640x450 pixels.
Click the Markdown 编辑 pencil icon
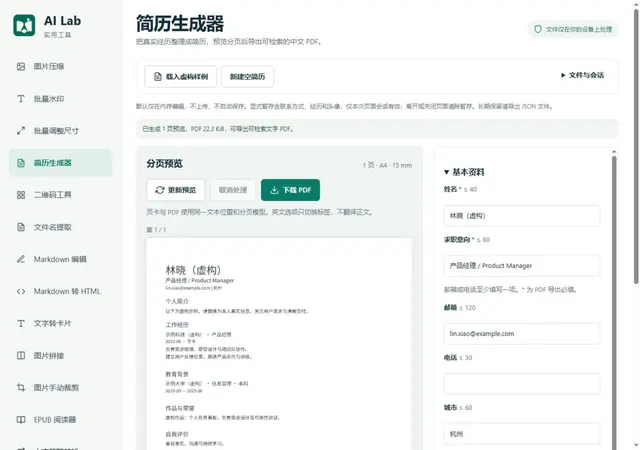tap(21, 259)
